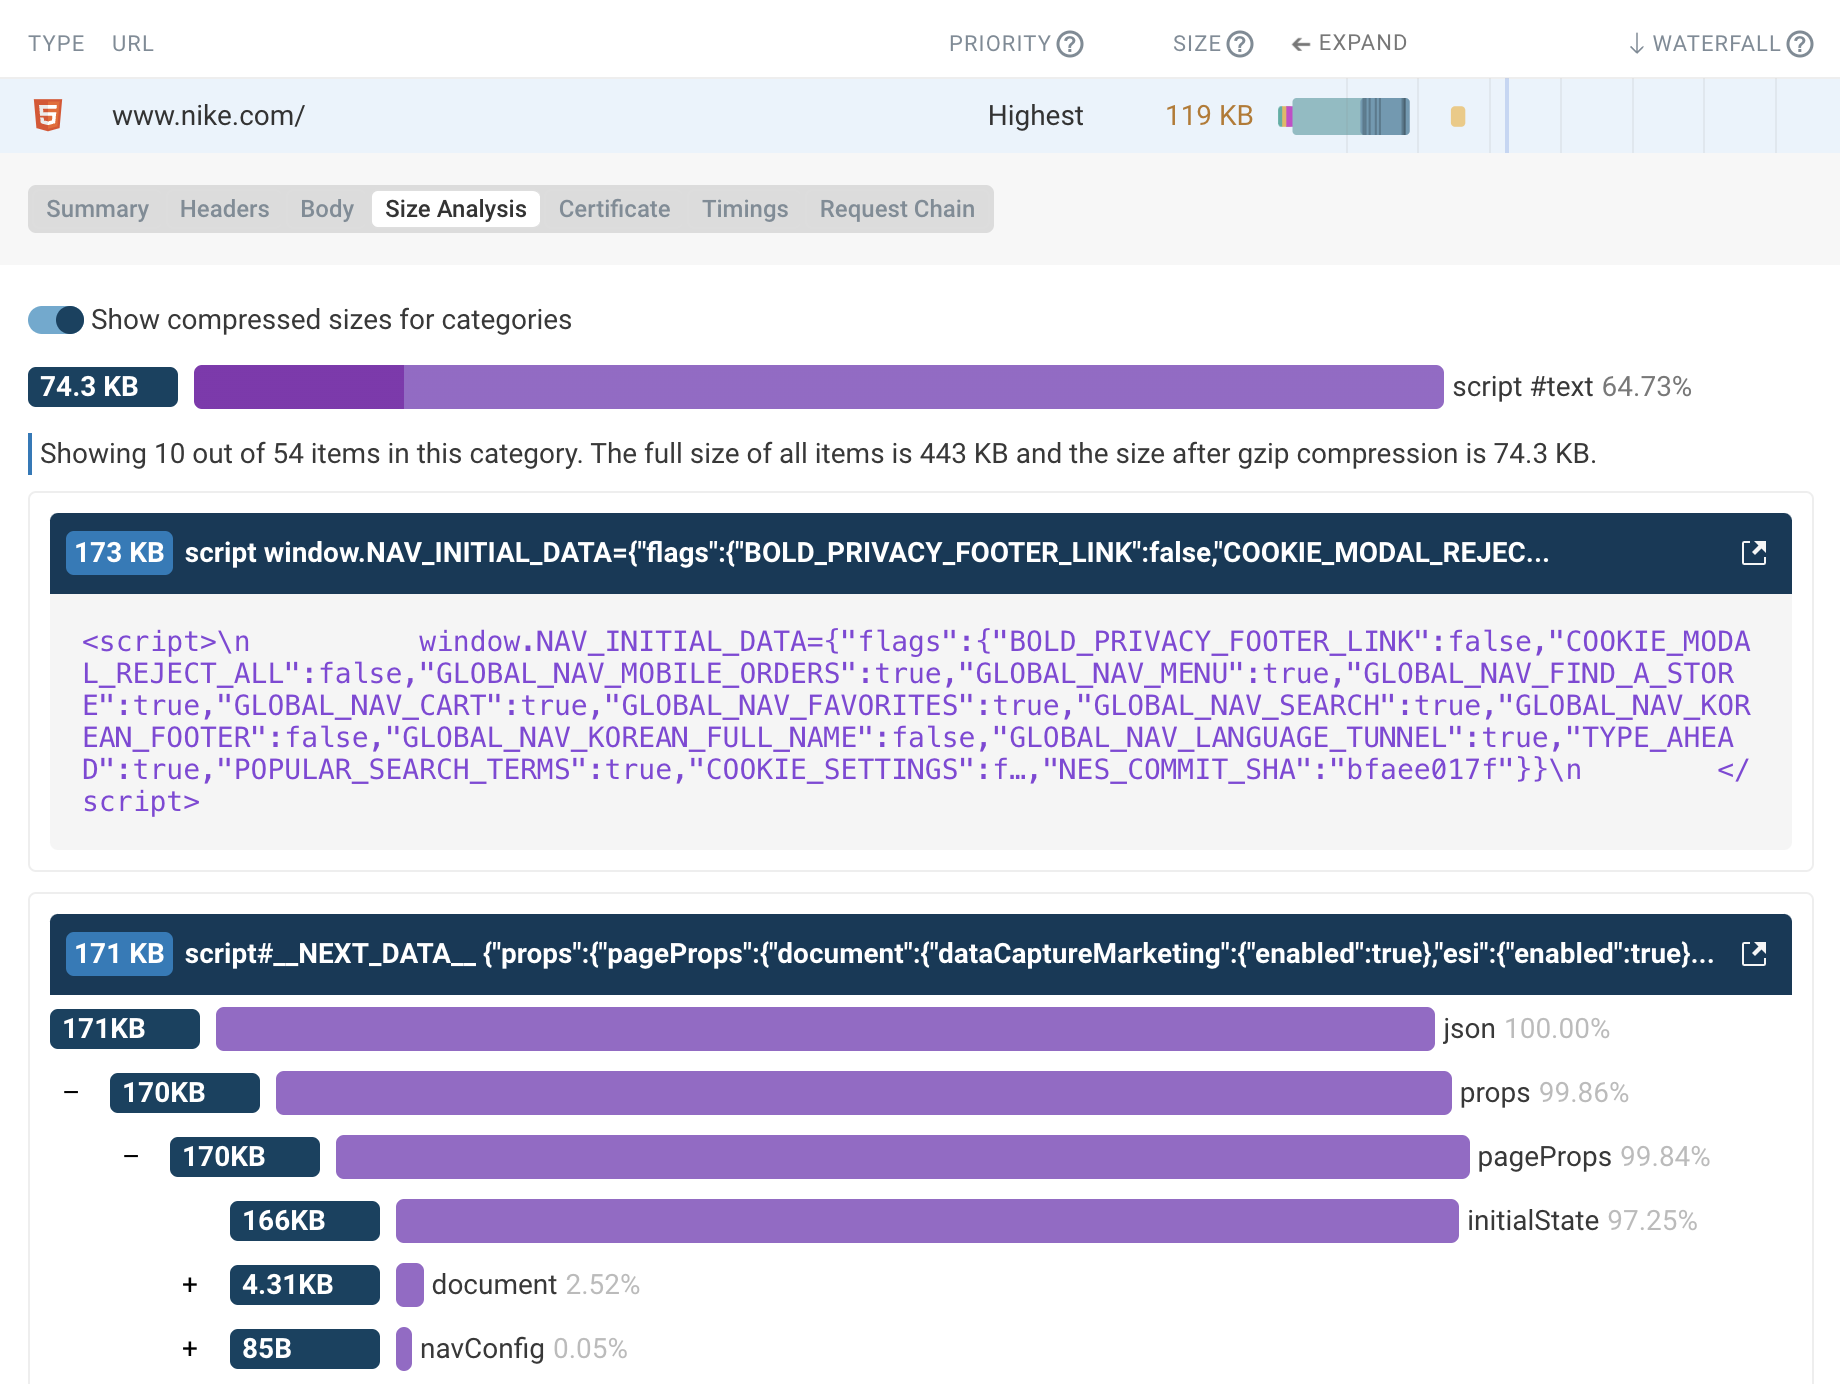Click the NAV_INITIAL_DATA script code preview

pyautogui.click(x=920, y=722)
